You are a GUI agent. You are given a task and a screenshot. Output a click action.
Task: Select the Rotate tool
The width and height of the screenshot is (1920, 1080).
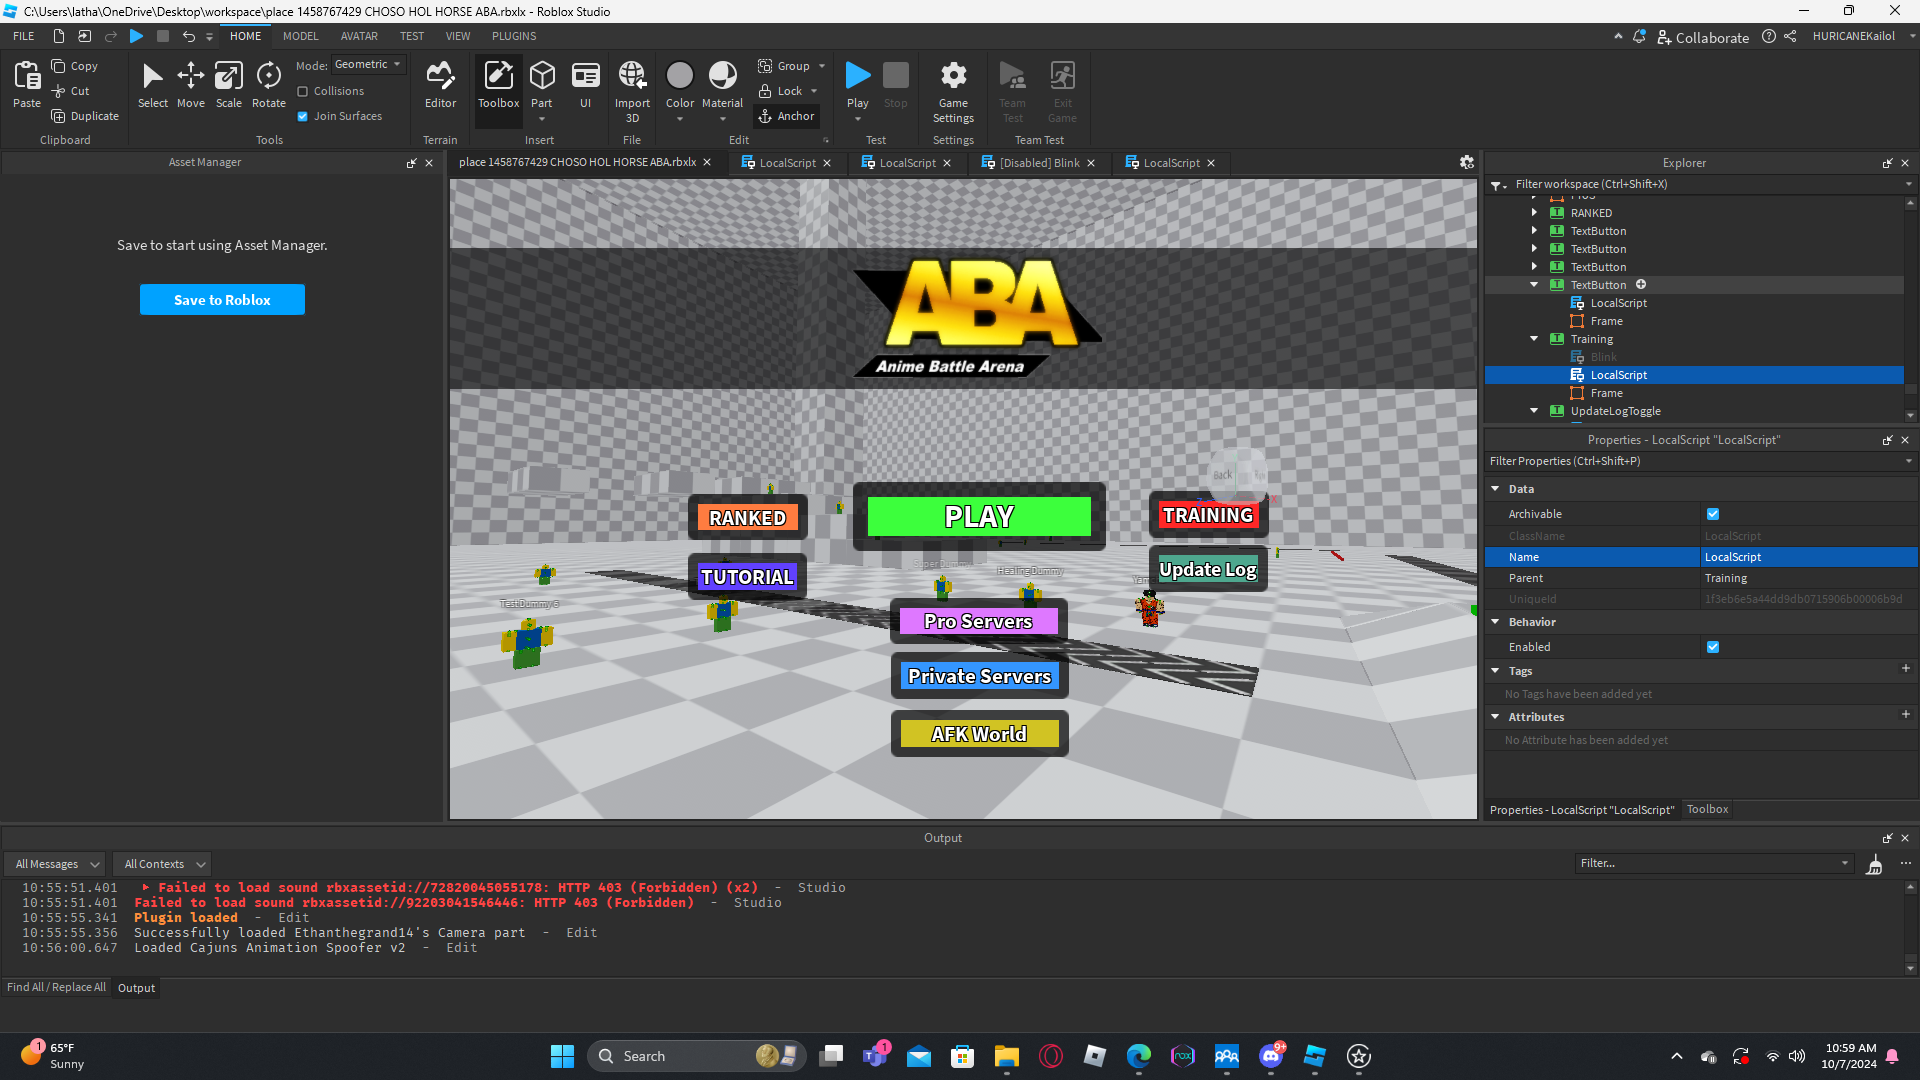(268, 85)
